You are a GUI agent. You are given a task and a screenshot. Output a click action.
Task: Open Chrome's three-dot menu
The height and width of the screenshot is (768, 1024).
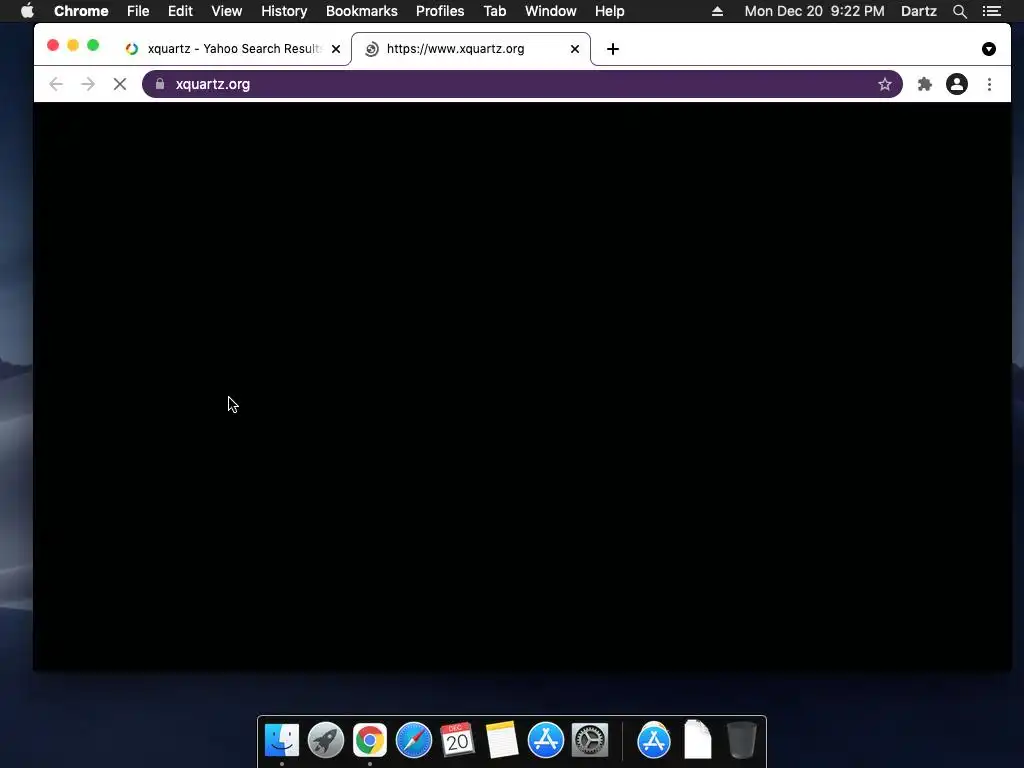[x=989, y=84]
